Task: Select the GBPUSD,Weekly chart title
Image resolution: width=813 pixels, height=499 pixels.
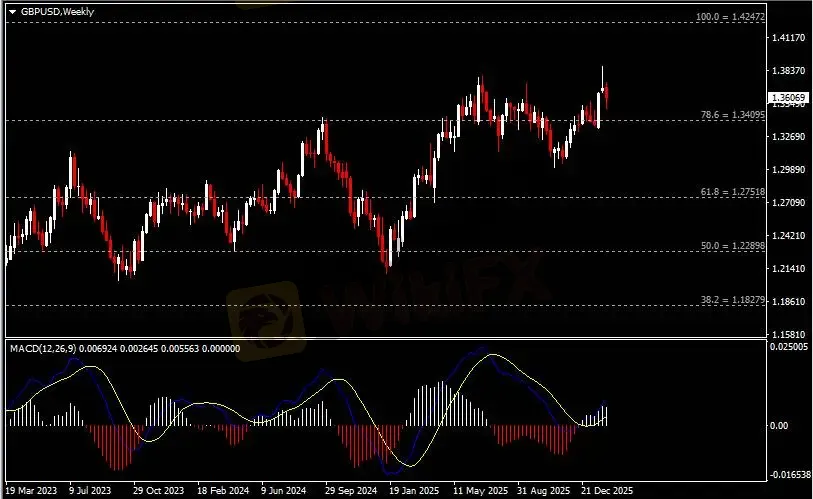Action: [x=58, y=11]
